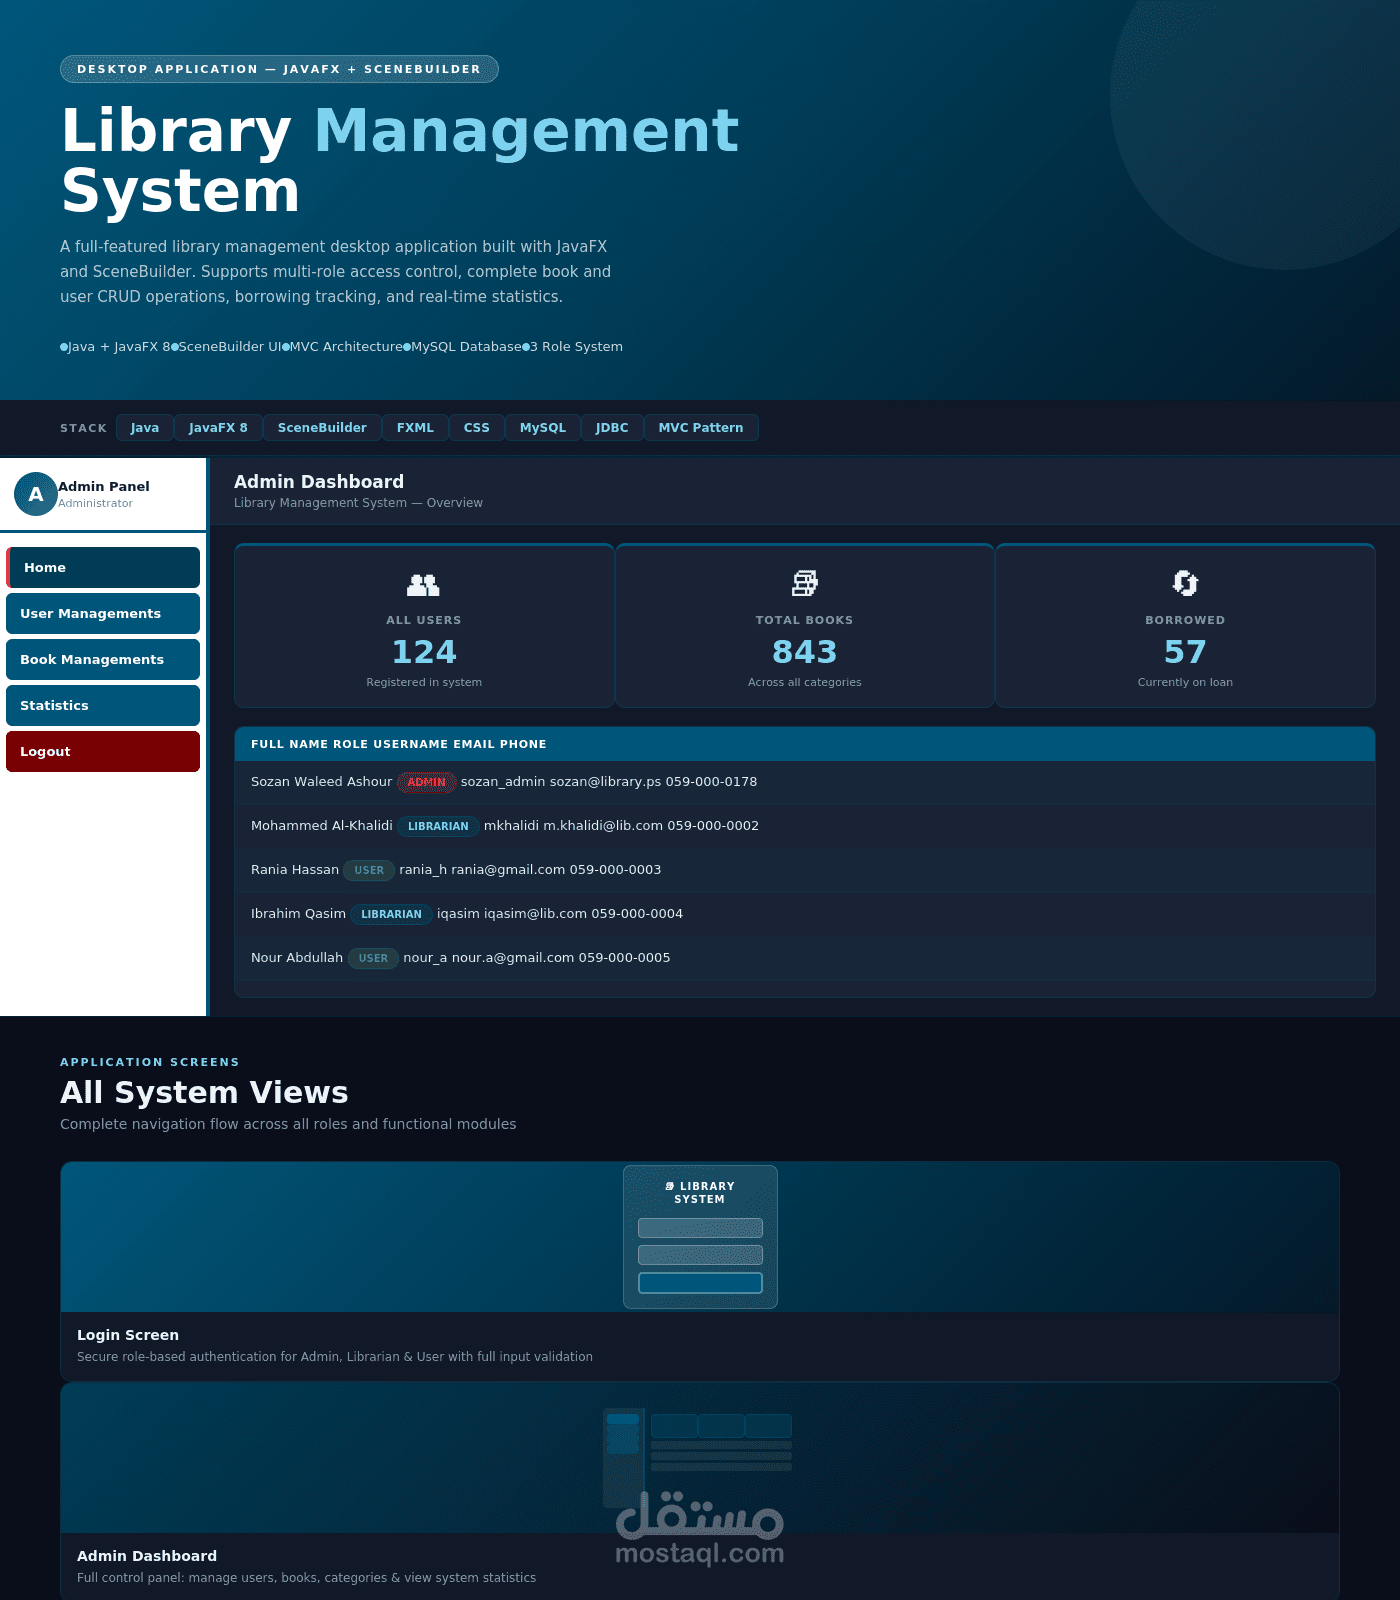Click the SceneBuilder stack tag
This screenshot has width=1400, height=1600.
pos(322,427)
